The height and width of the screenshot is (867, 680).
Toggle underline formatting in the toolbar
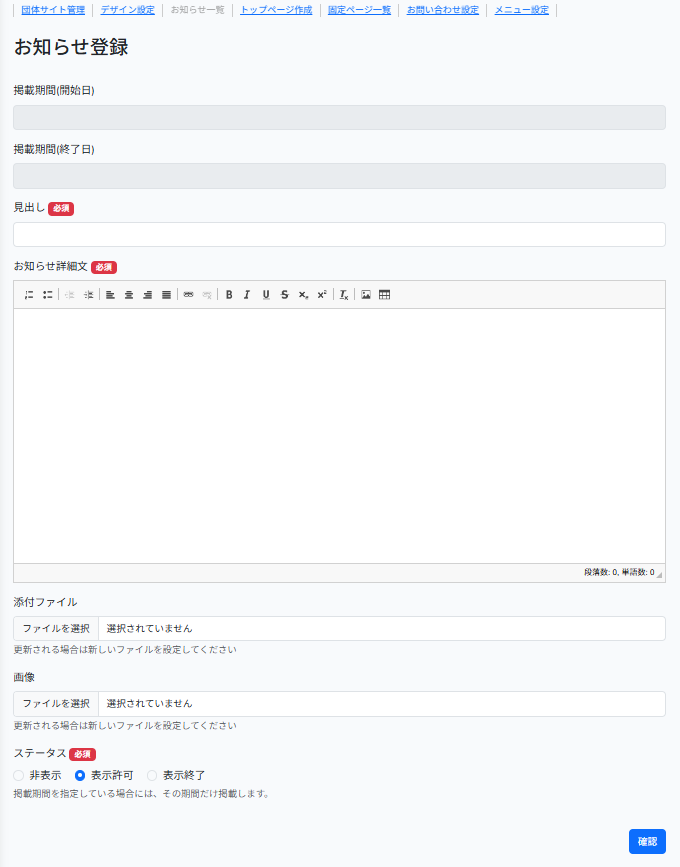[266, 295]
